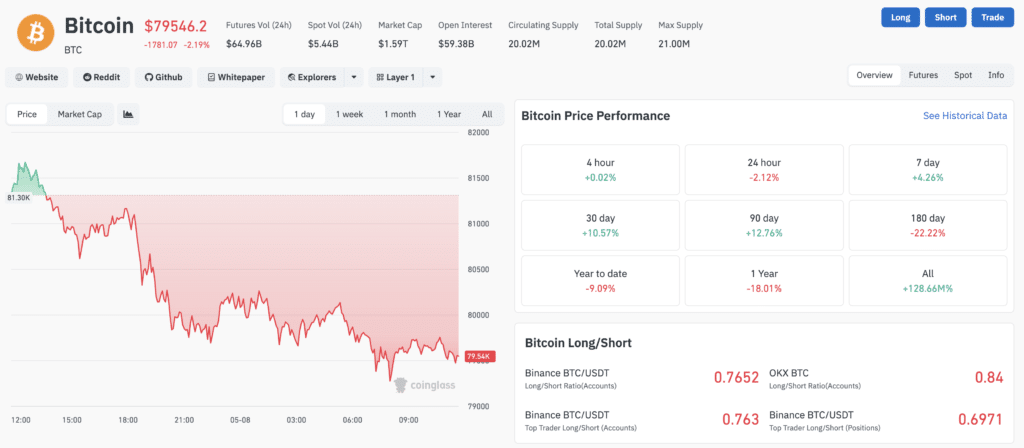Switch to the Info tab

[x=996, y=75]
